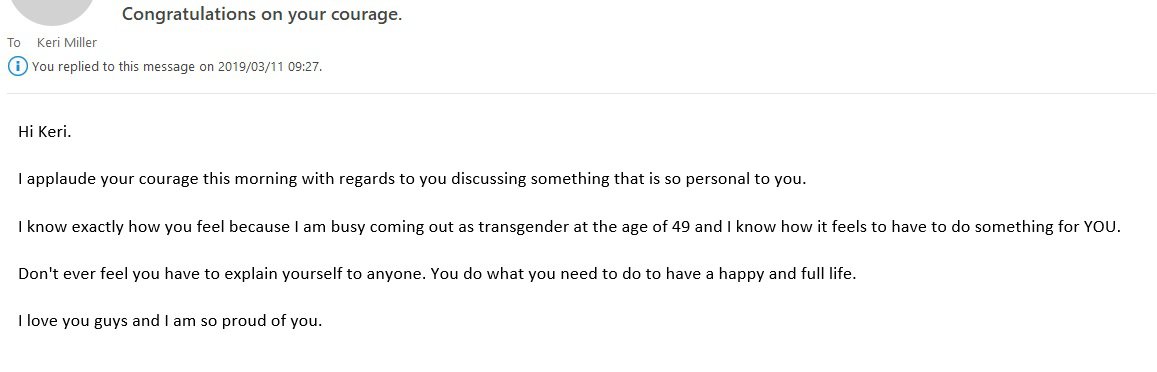Screen dimensions: 1157x372
Task: Click the 'To' label in the header
Action: [14, 43]
